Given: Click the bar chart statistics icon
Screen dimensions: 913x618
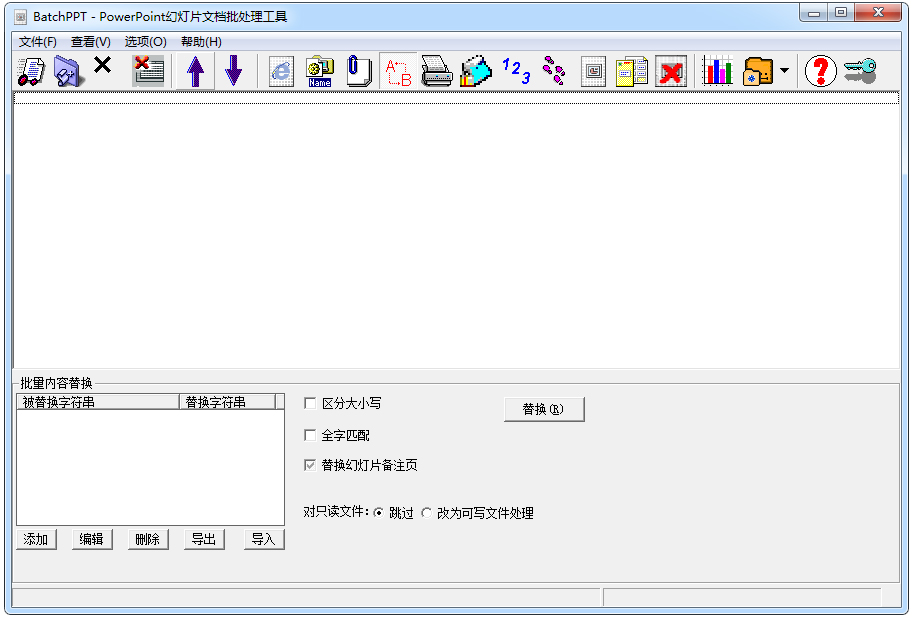Looking at the screenshot, I should [717, 71].
